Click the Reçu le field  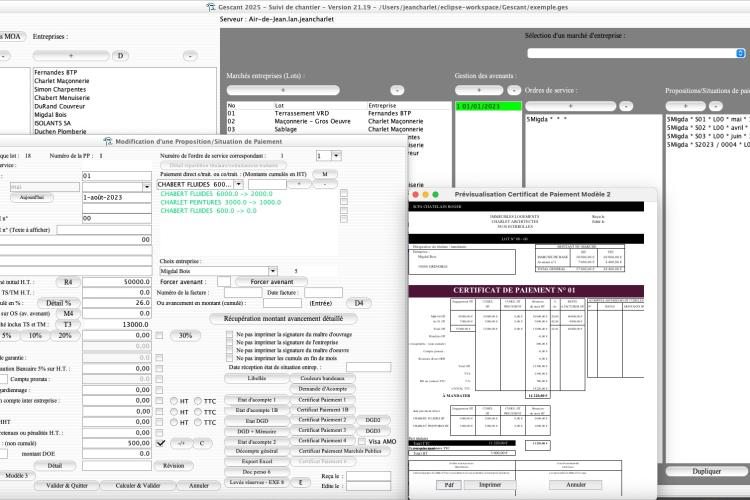click(368, 476)
